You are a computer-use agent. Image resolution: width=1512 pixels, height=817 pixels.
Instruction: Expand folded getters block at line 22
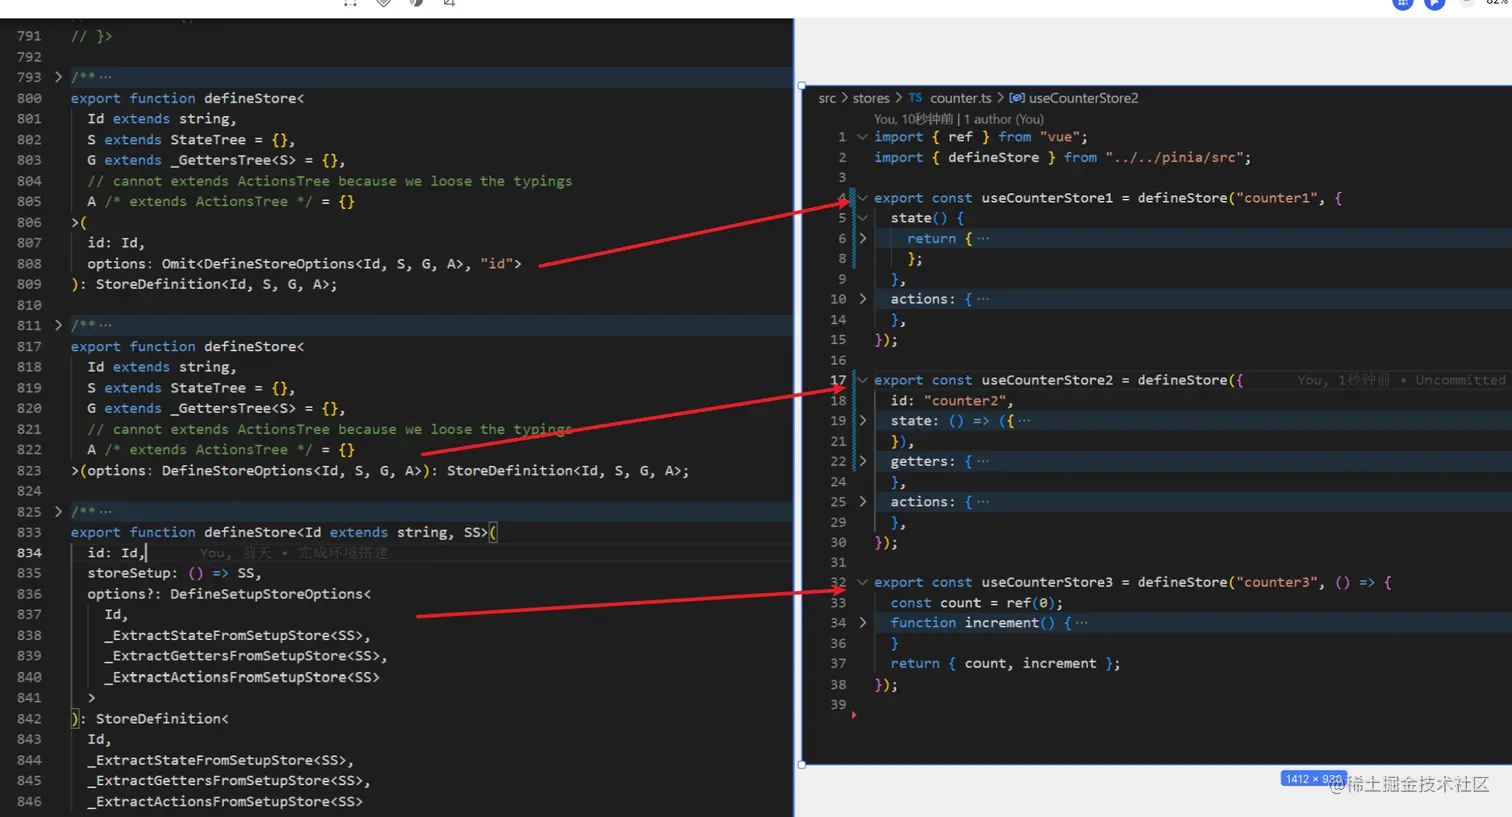tap(863, 461)
